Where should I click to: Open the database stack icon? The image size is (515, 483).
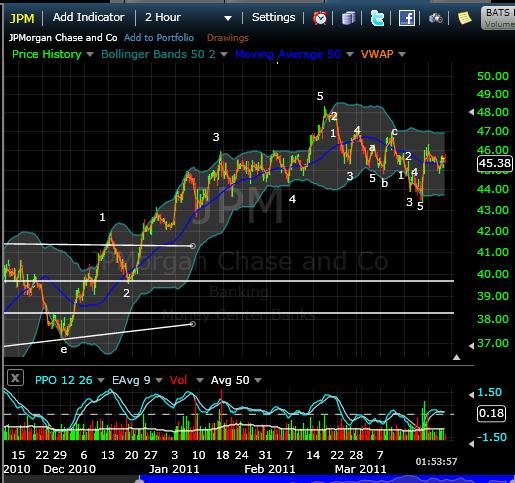pyautogui.click(x=348, y=18)
